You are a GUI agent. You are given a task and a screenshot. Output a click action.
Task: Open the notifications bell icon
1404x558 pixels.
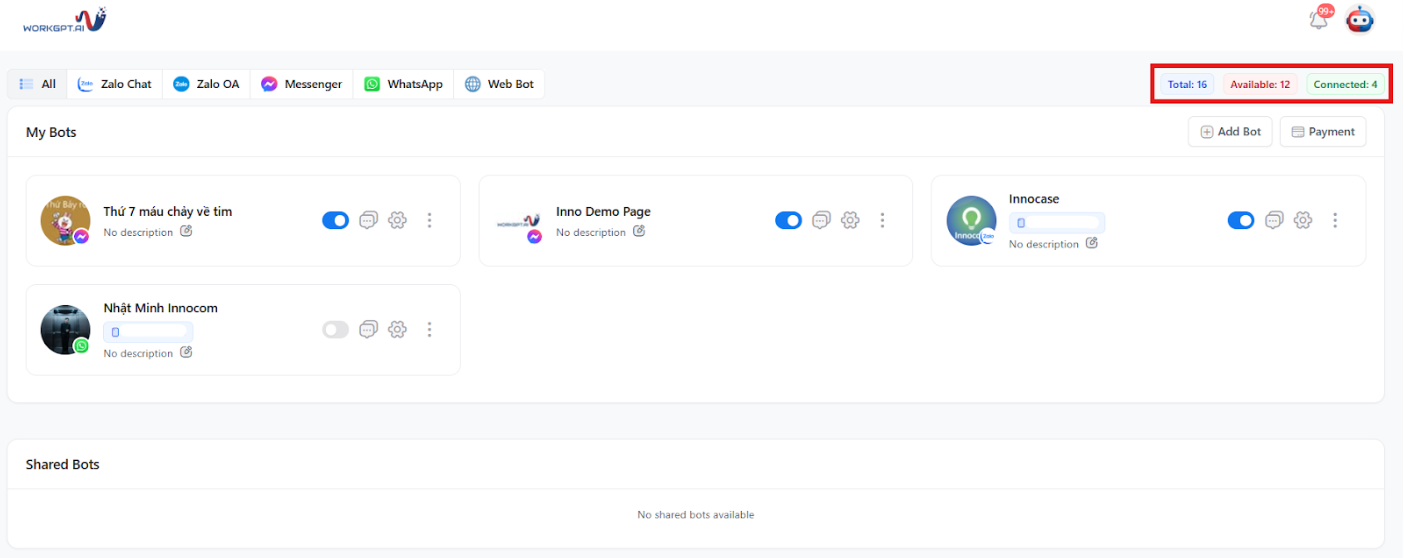(1319, 20)
